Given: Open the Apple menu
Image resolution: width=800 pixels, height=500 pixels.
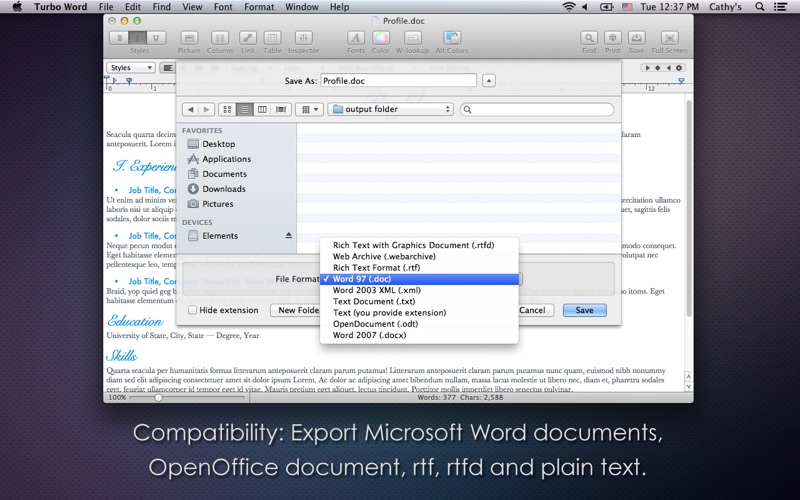Looking at the screenshot, I should point(17,7).
